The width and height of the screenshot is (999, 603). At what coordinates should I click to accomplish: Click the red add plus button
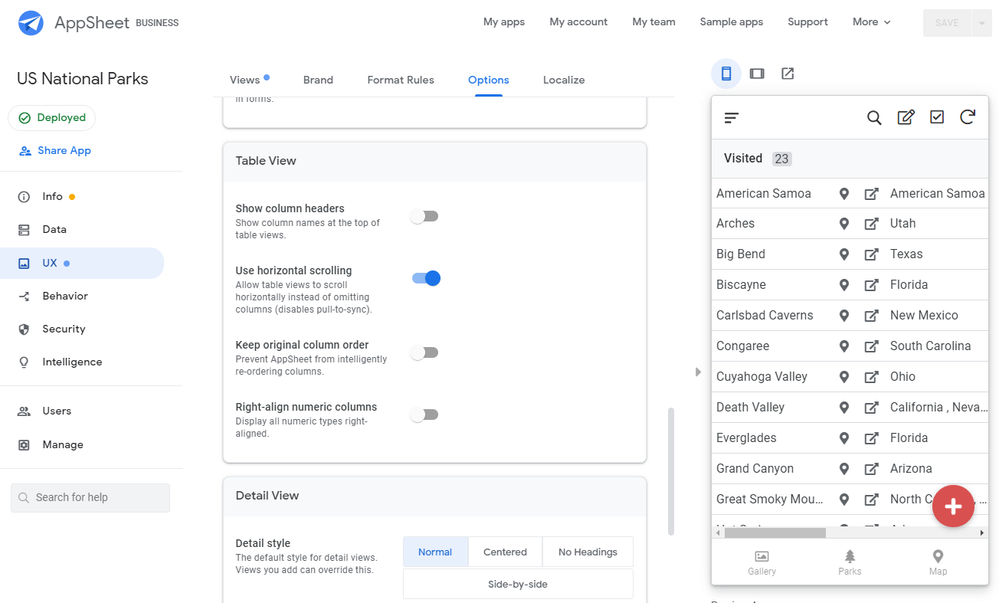tap(953, 506)
